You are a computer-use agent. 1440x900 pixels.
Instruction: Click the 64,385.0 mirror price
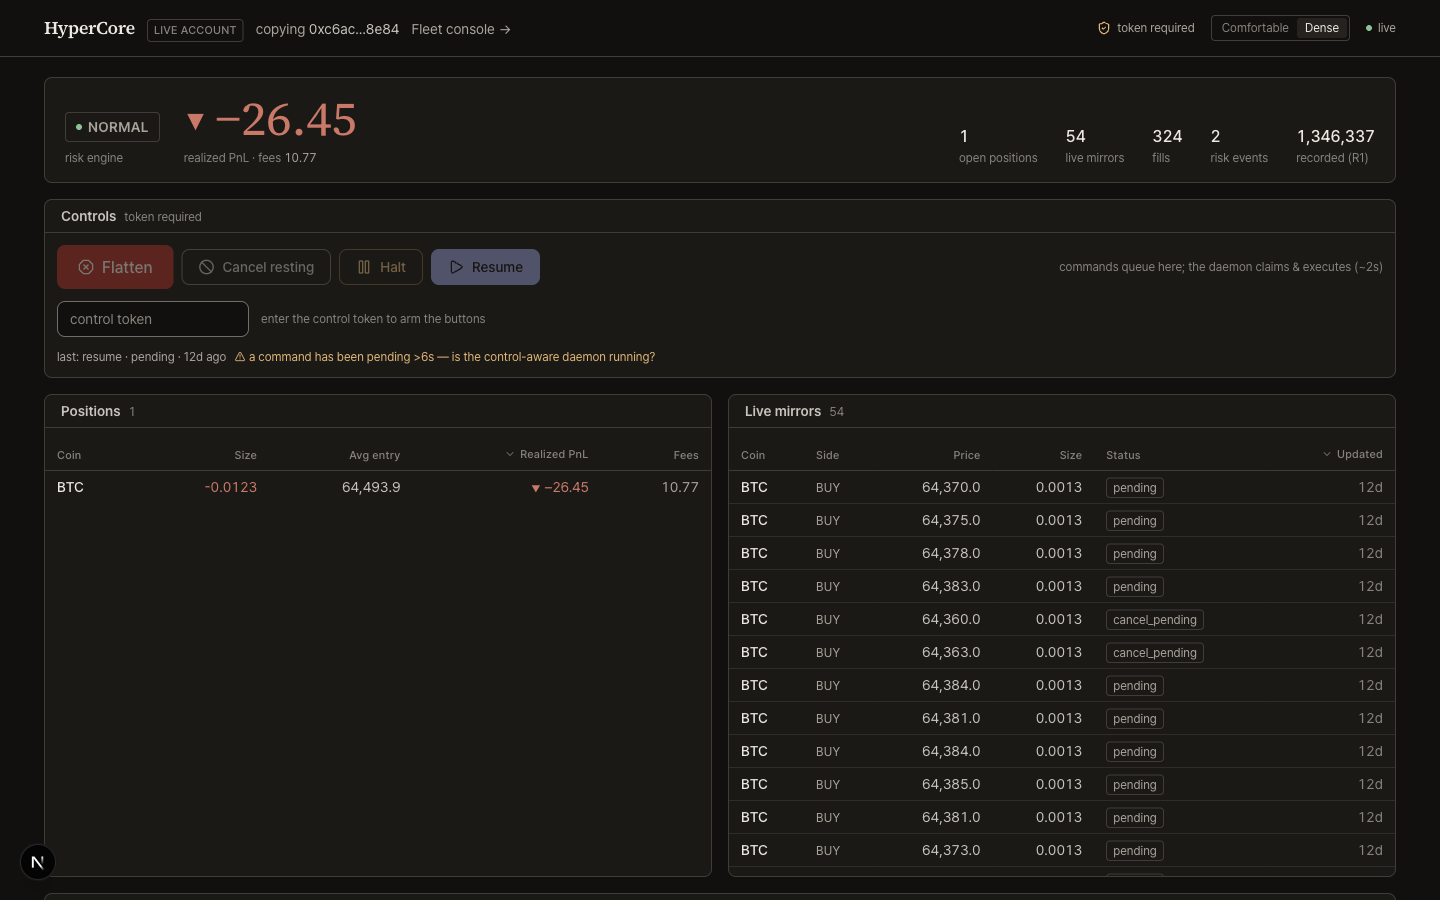(951, 784)
